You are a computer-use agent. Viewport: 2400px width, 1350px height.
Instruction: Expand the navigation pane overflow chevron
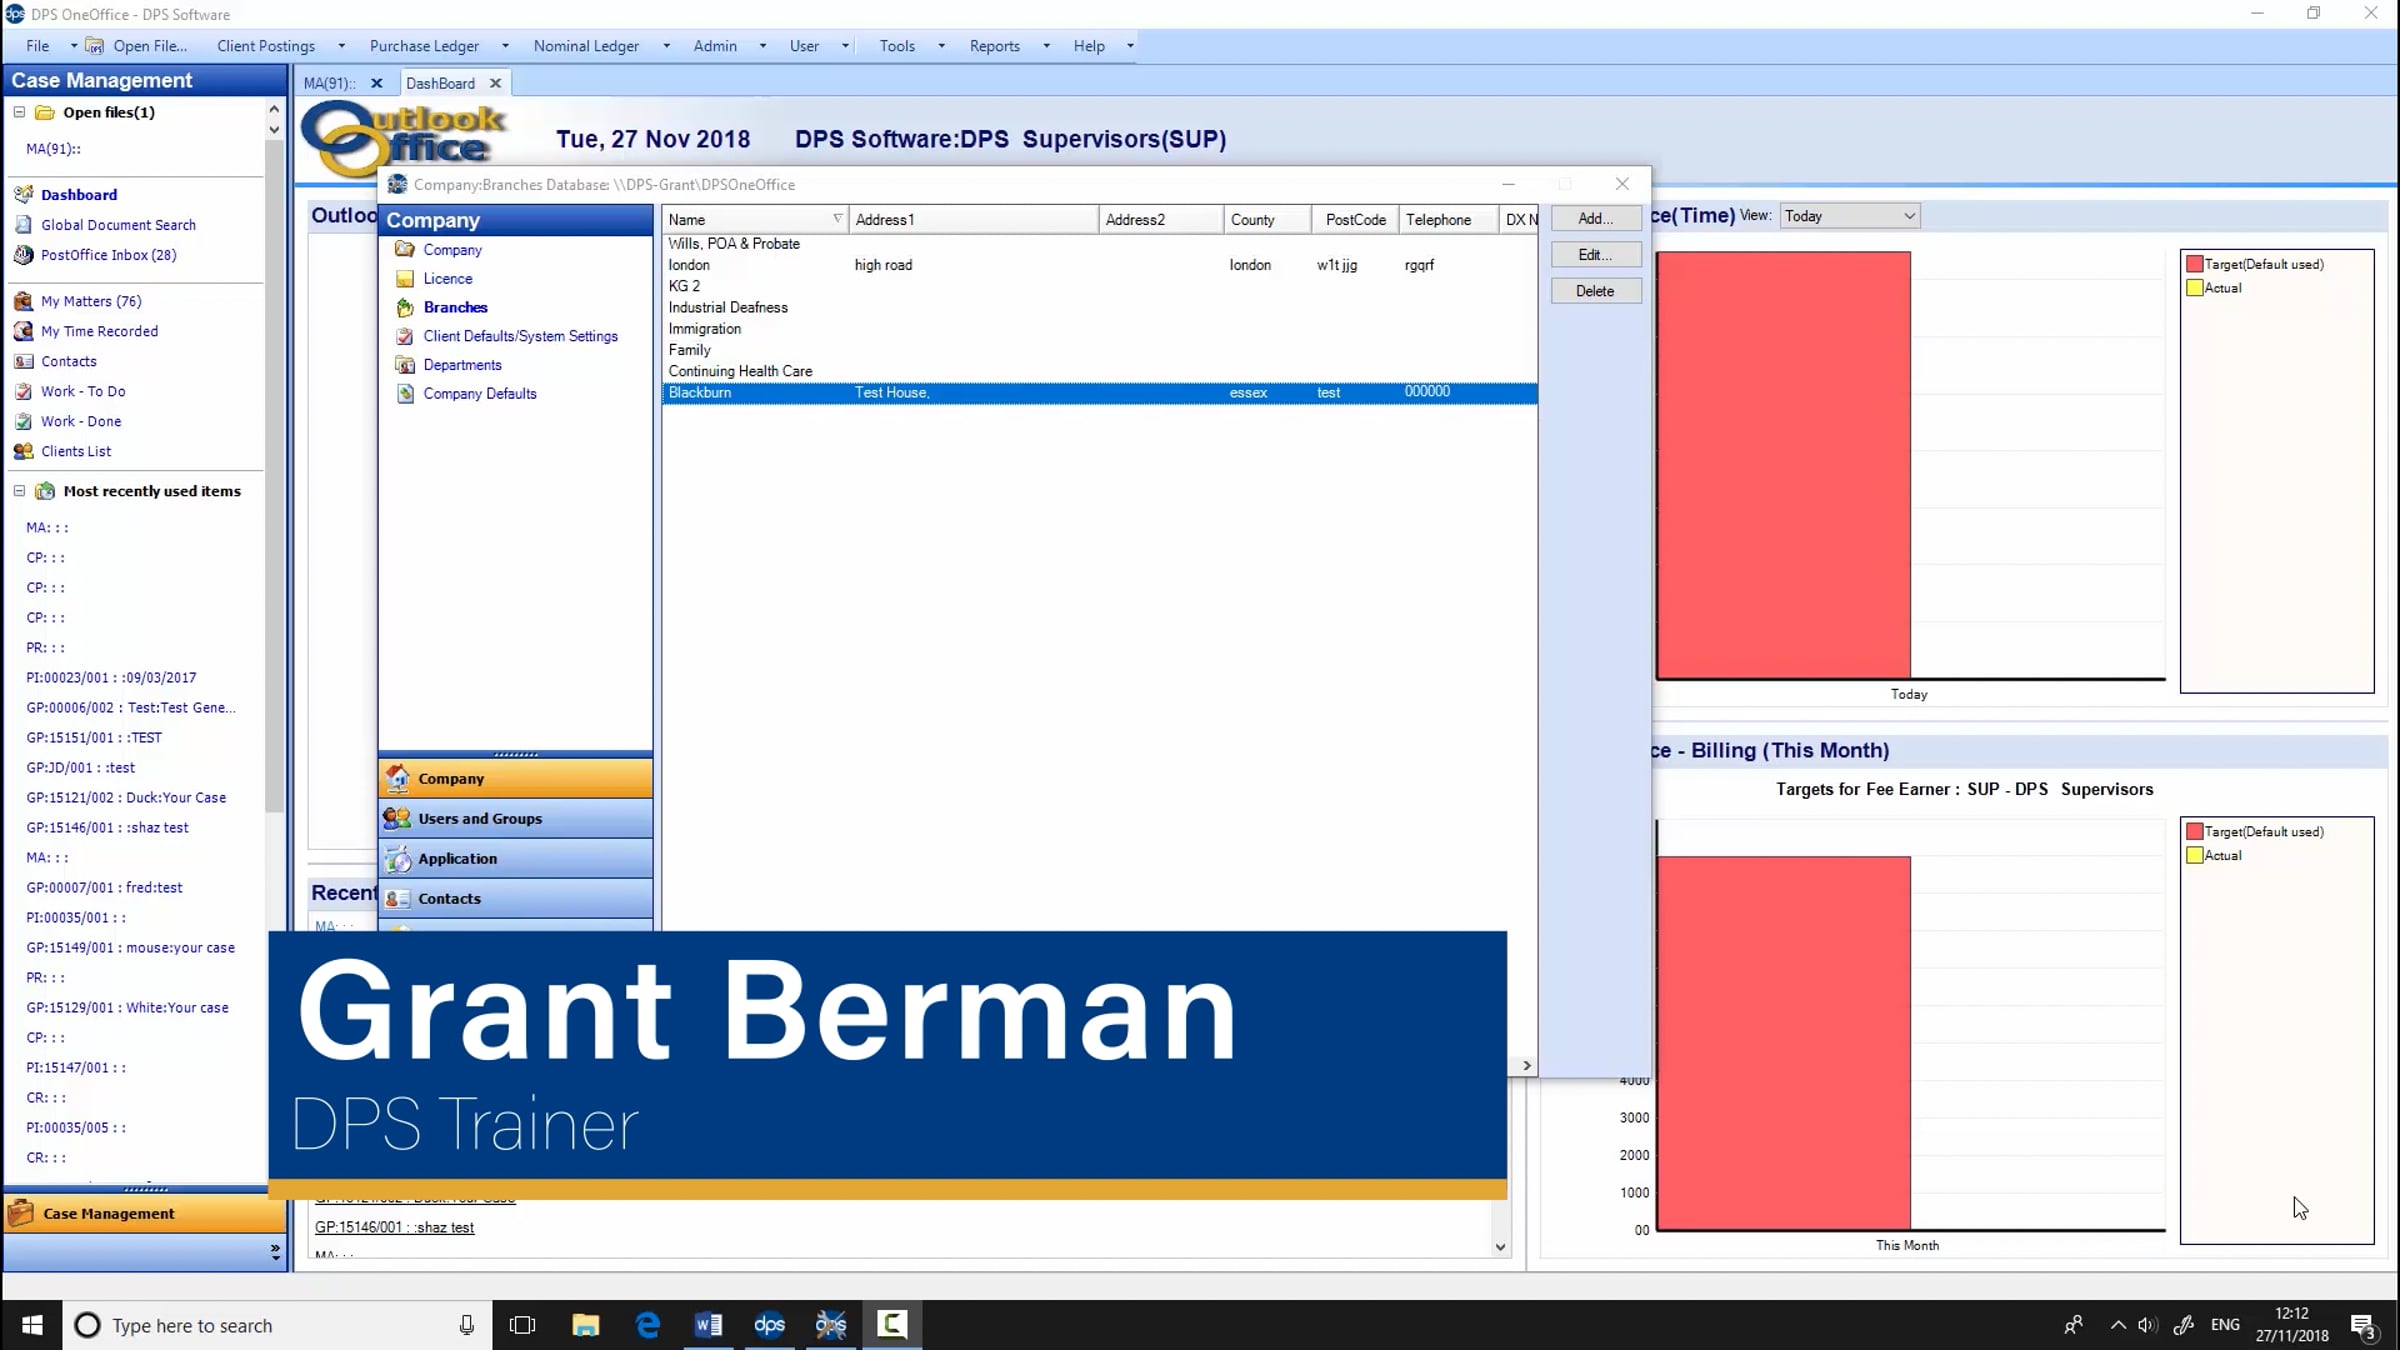coord(275,1251)
